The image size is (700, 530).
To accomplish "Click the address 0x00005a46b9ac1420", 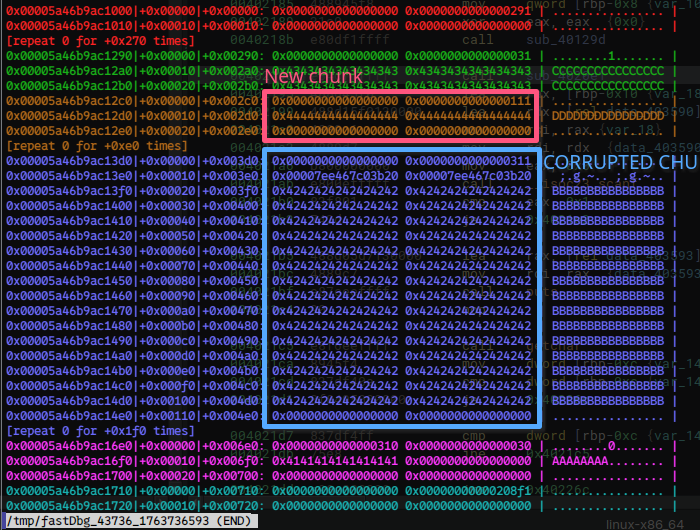I will 69,236.
